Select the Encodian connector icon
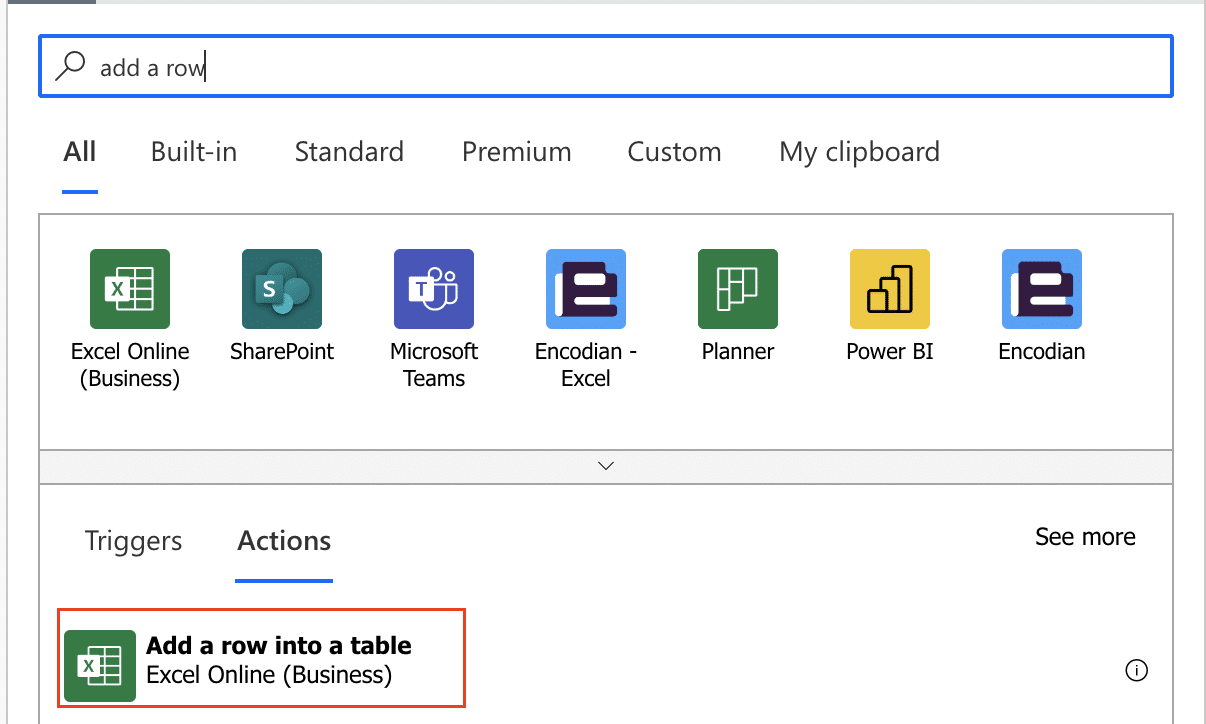The image size is (1206, 724). pyautogui.click(x=1042, y=289)
